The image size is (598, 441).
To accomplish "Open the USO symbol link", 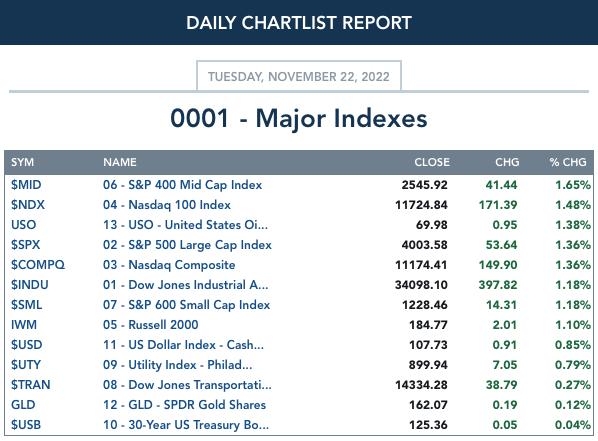I will 23,225.
